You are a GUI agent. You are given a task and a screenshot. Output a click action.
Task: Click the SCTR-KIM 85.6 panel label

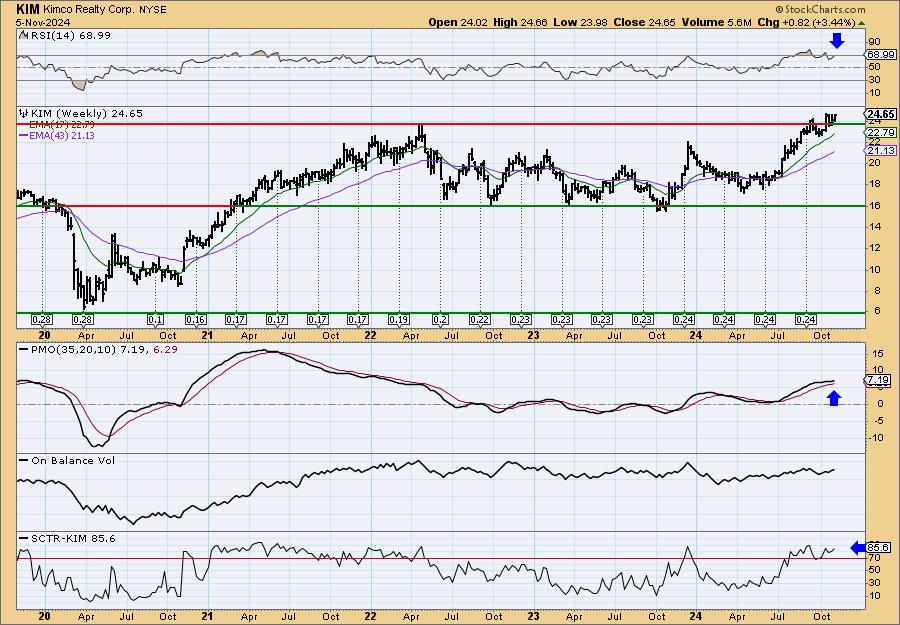72,538
